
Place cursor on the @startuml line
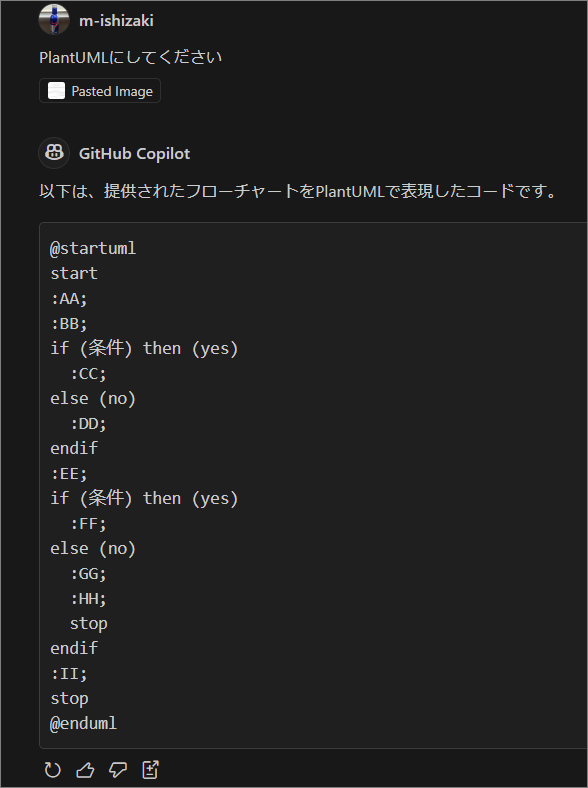pyautogui.click(x=93, y=248)
